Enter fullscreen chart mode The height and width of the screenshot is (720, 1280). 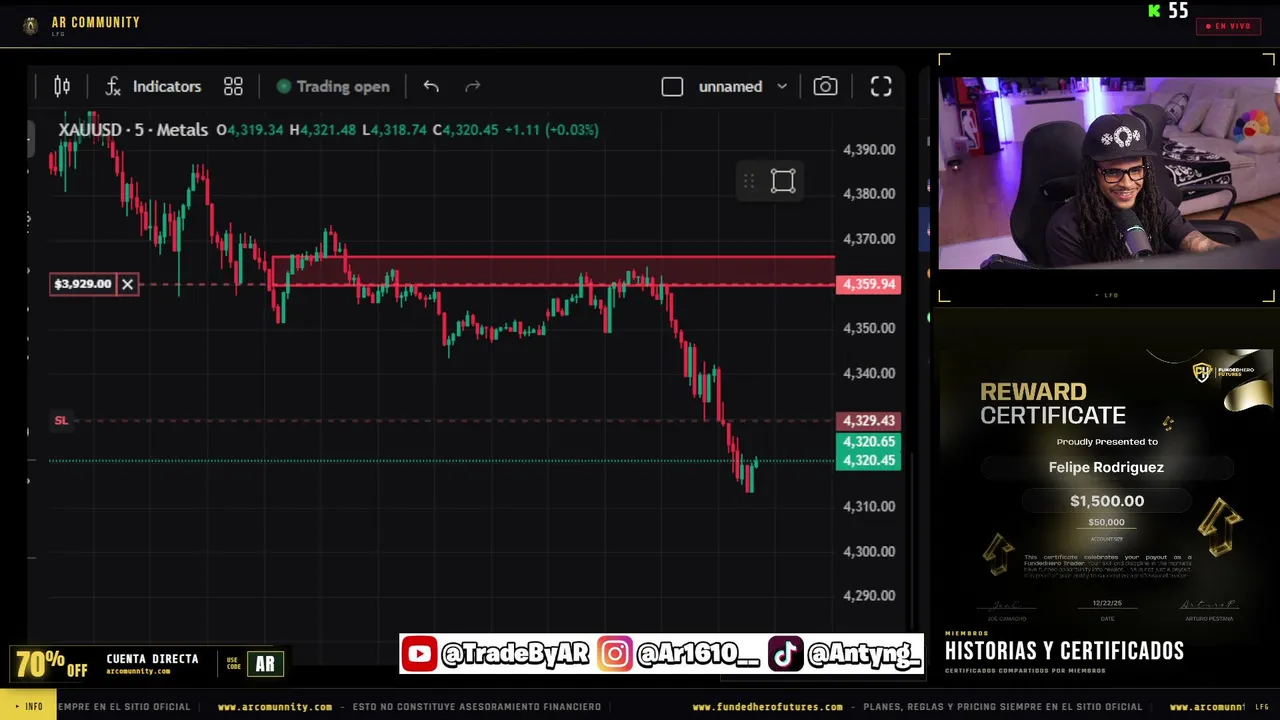881,87
